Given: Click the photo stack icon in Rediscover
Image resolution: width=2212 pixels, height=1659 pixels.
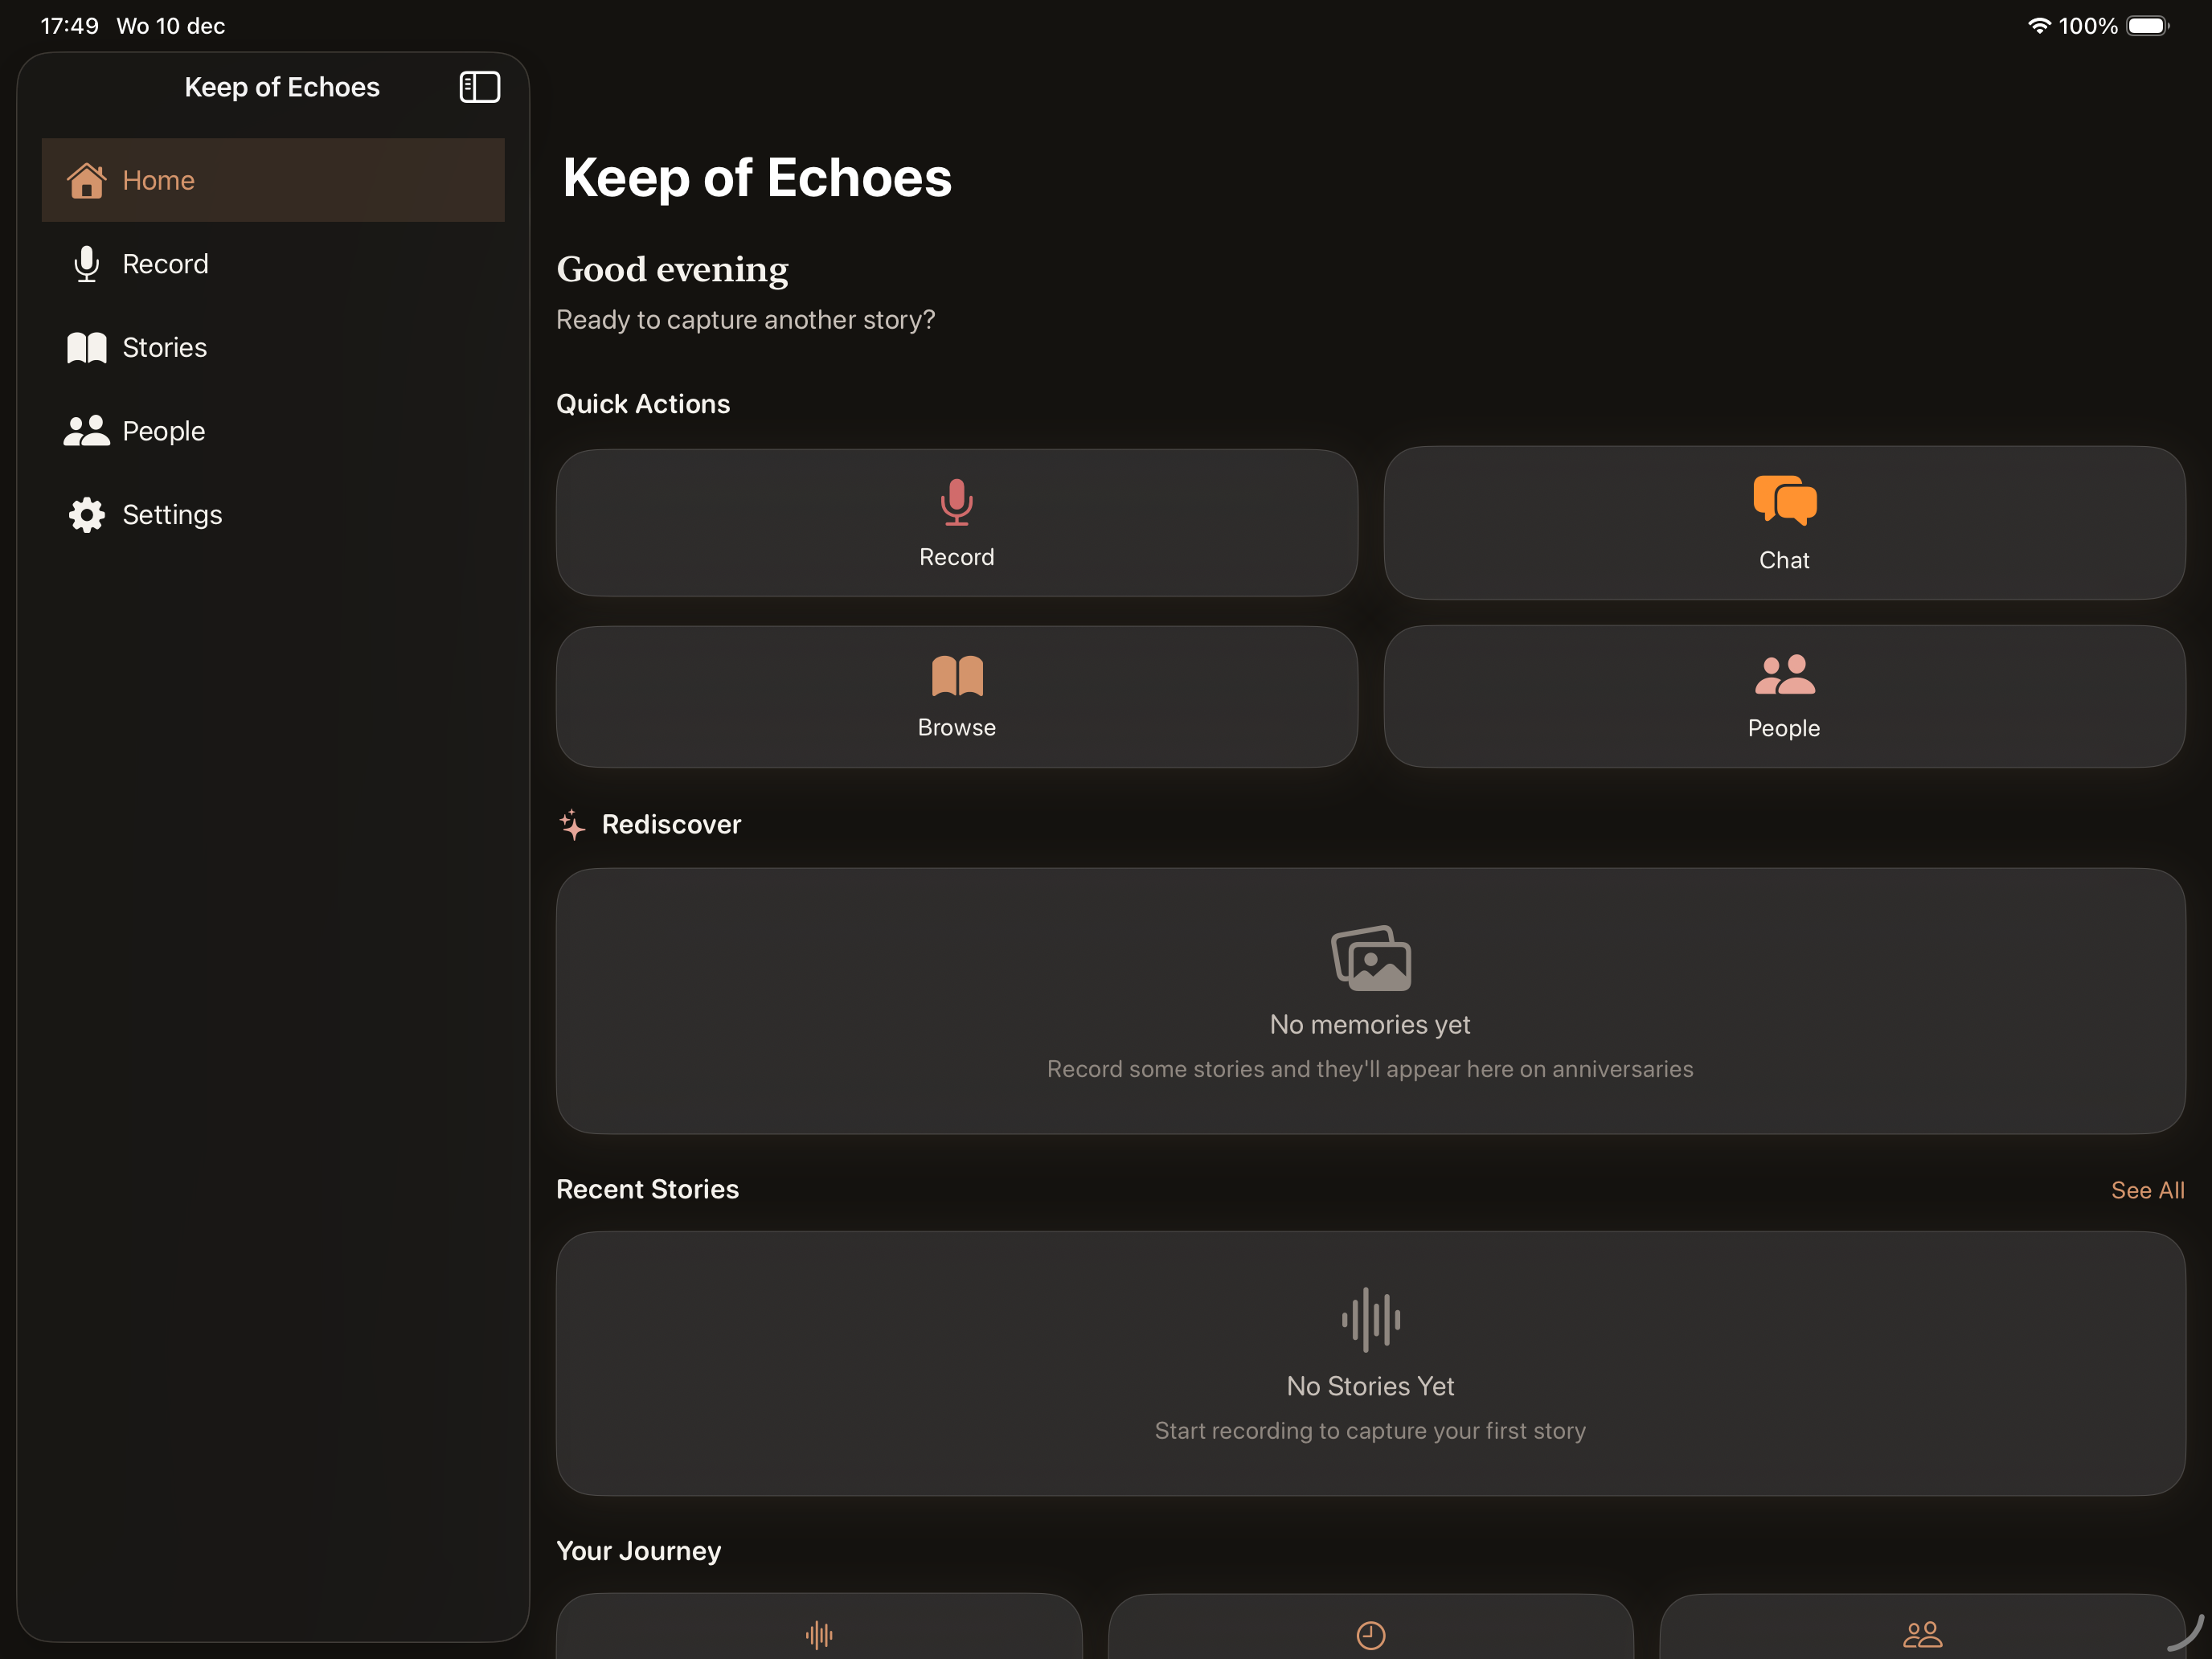Looking at the screenshot, I should (1371, 958).
